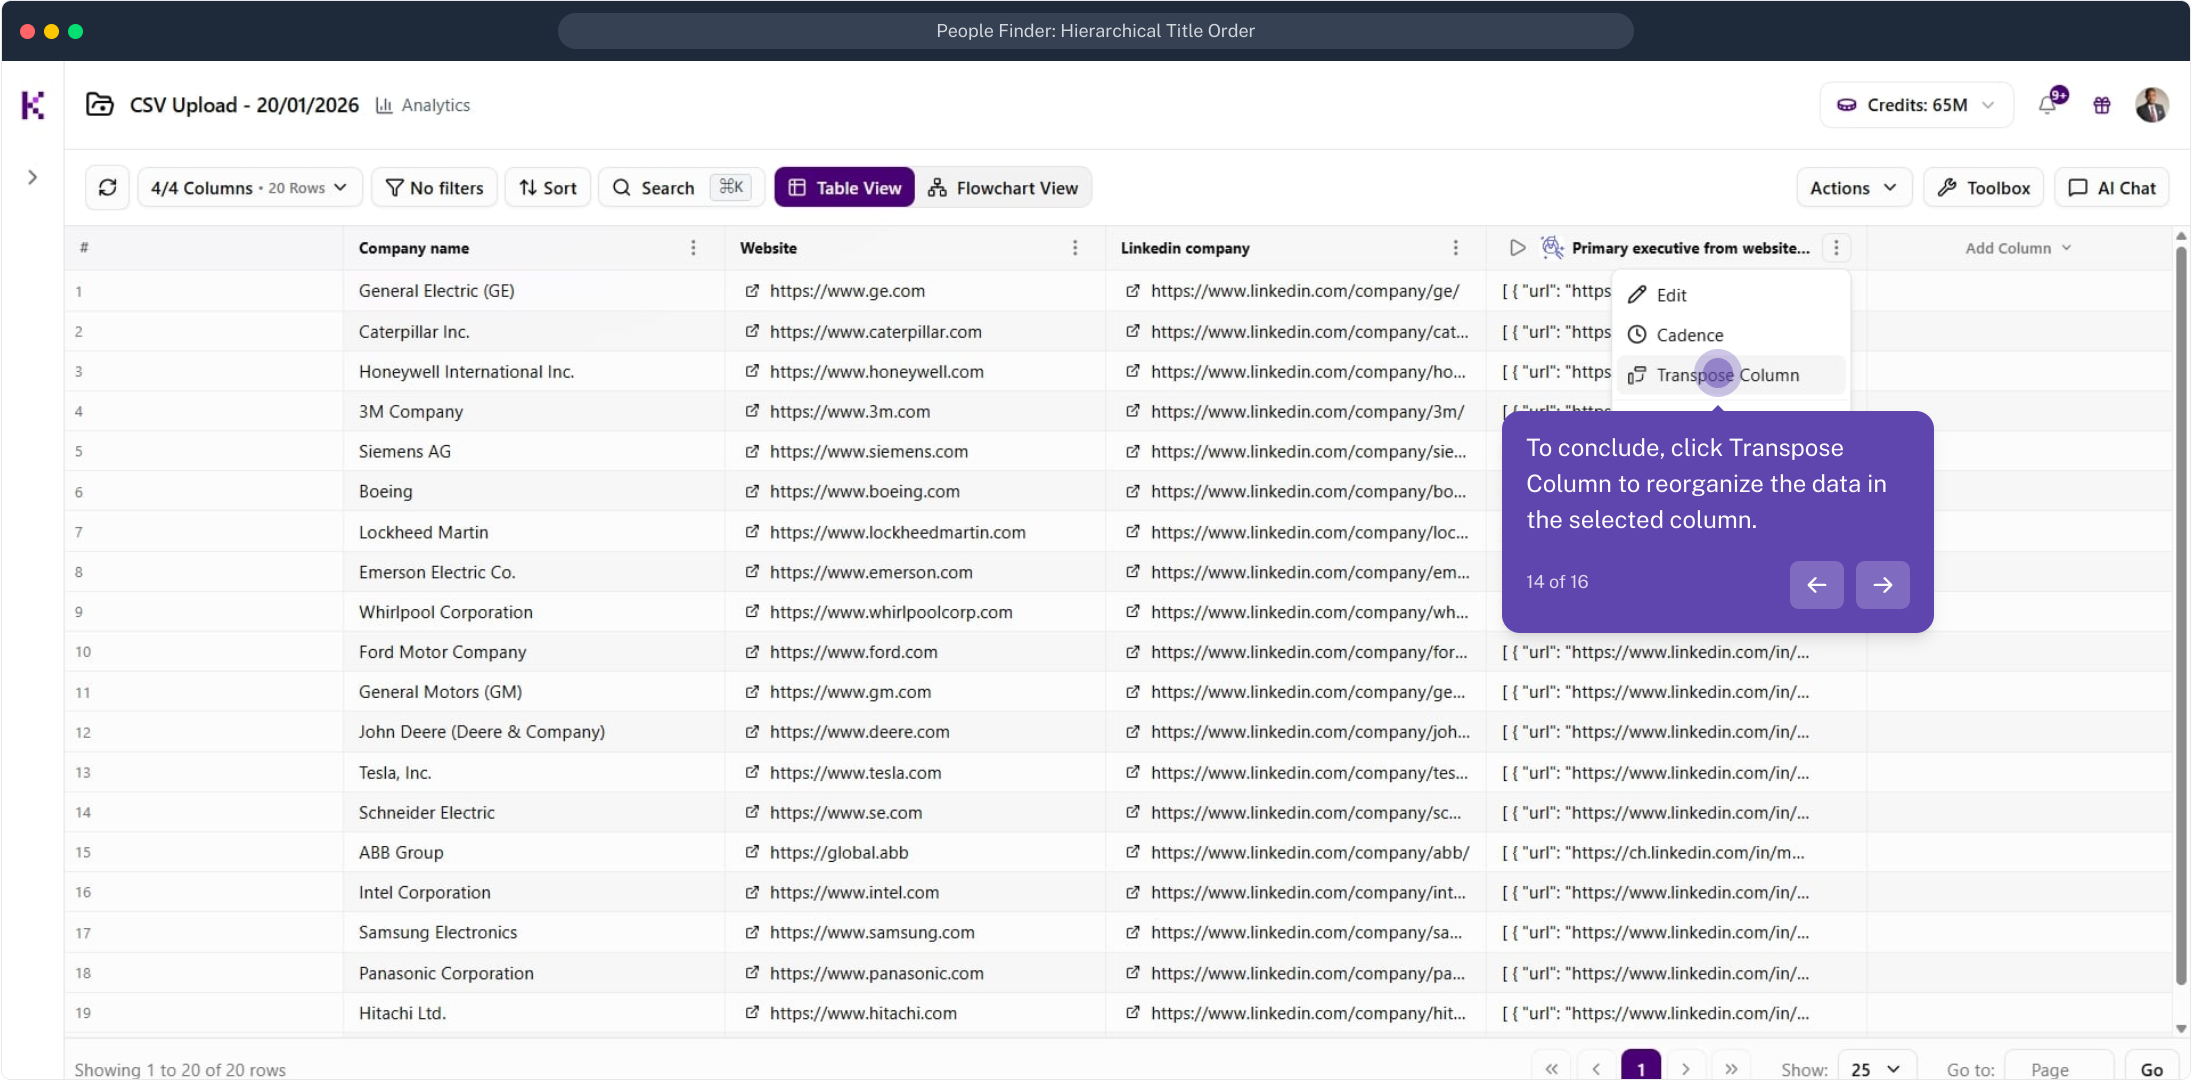Click external link icon for lockheedmartin.com
Screen dimensions: 2192x1080
[752, 532]
